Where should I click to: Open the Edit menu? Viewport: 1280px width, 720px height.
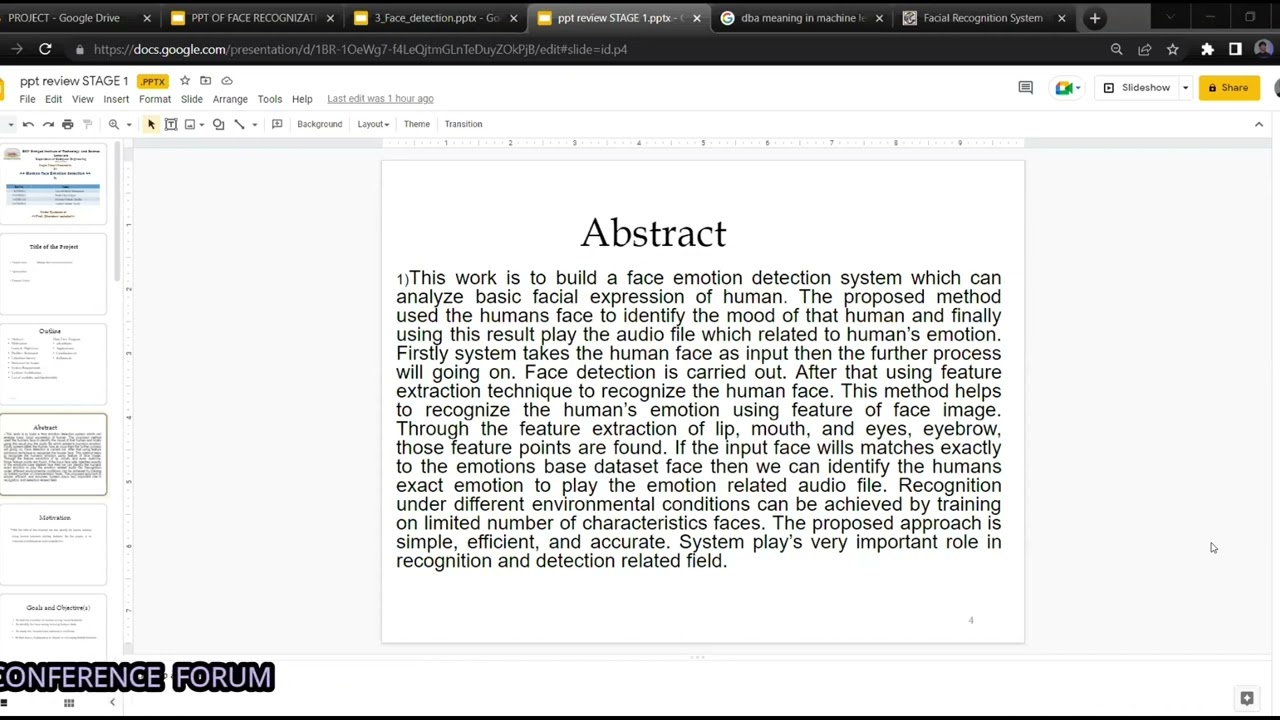pyautogui.click(x=53, y=99)
